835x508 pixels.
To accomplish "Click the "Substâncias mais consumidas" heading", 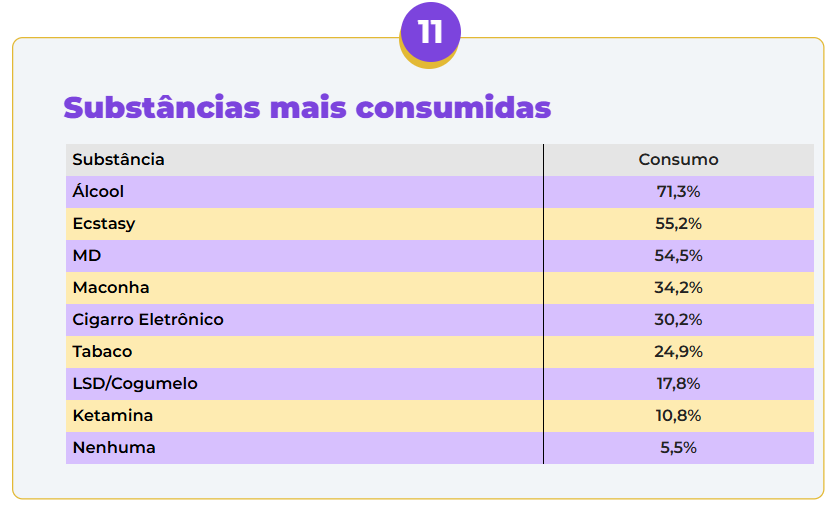I will pos(307,107).
